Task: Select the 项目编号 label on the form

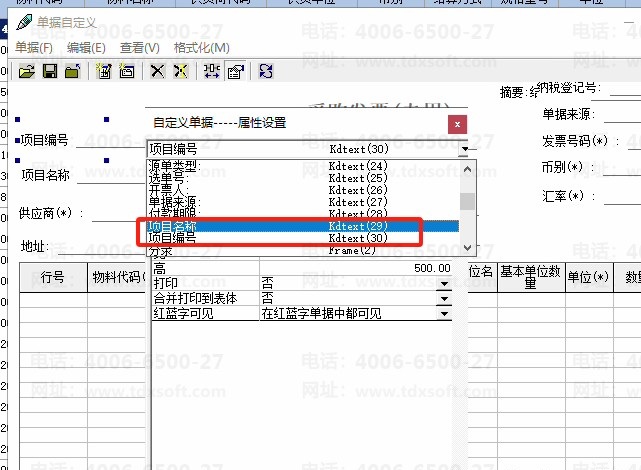Action: point(44,140)
